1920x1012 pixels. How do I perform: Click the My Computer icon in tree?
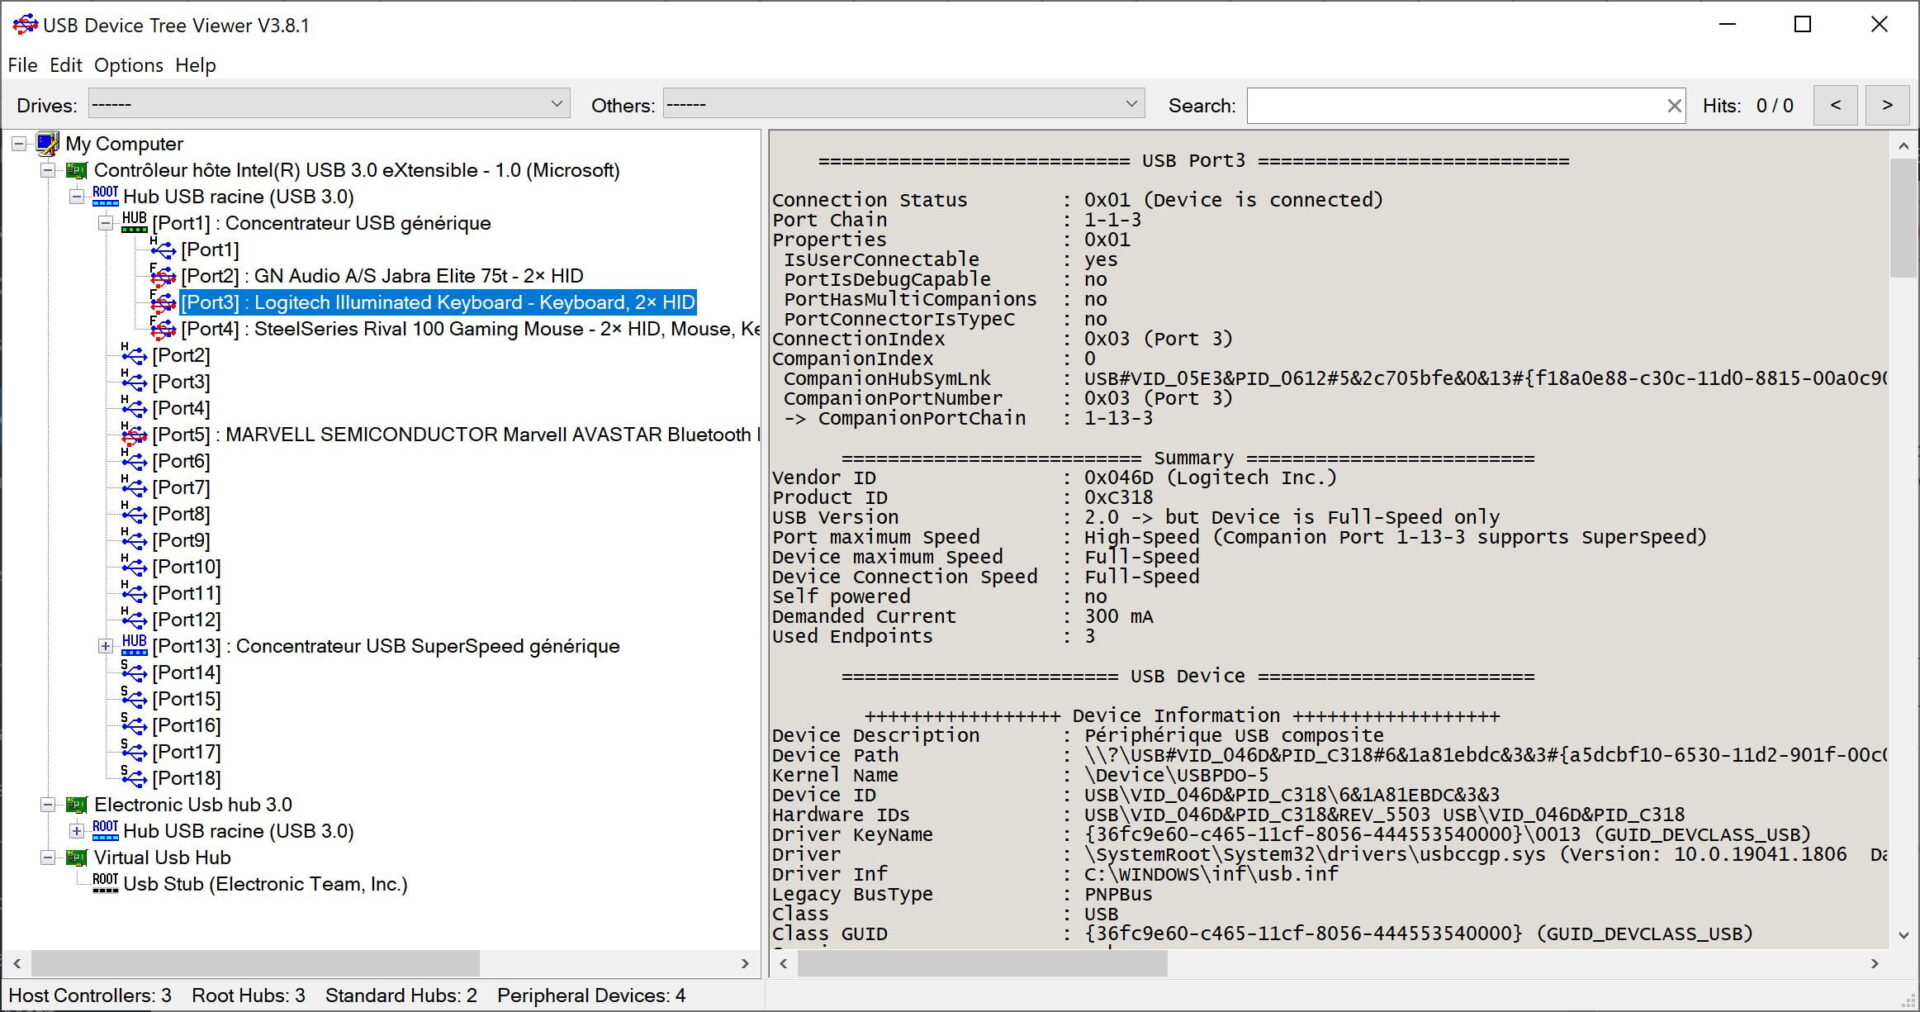[47, 144]
